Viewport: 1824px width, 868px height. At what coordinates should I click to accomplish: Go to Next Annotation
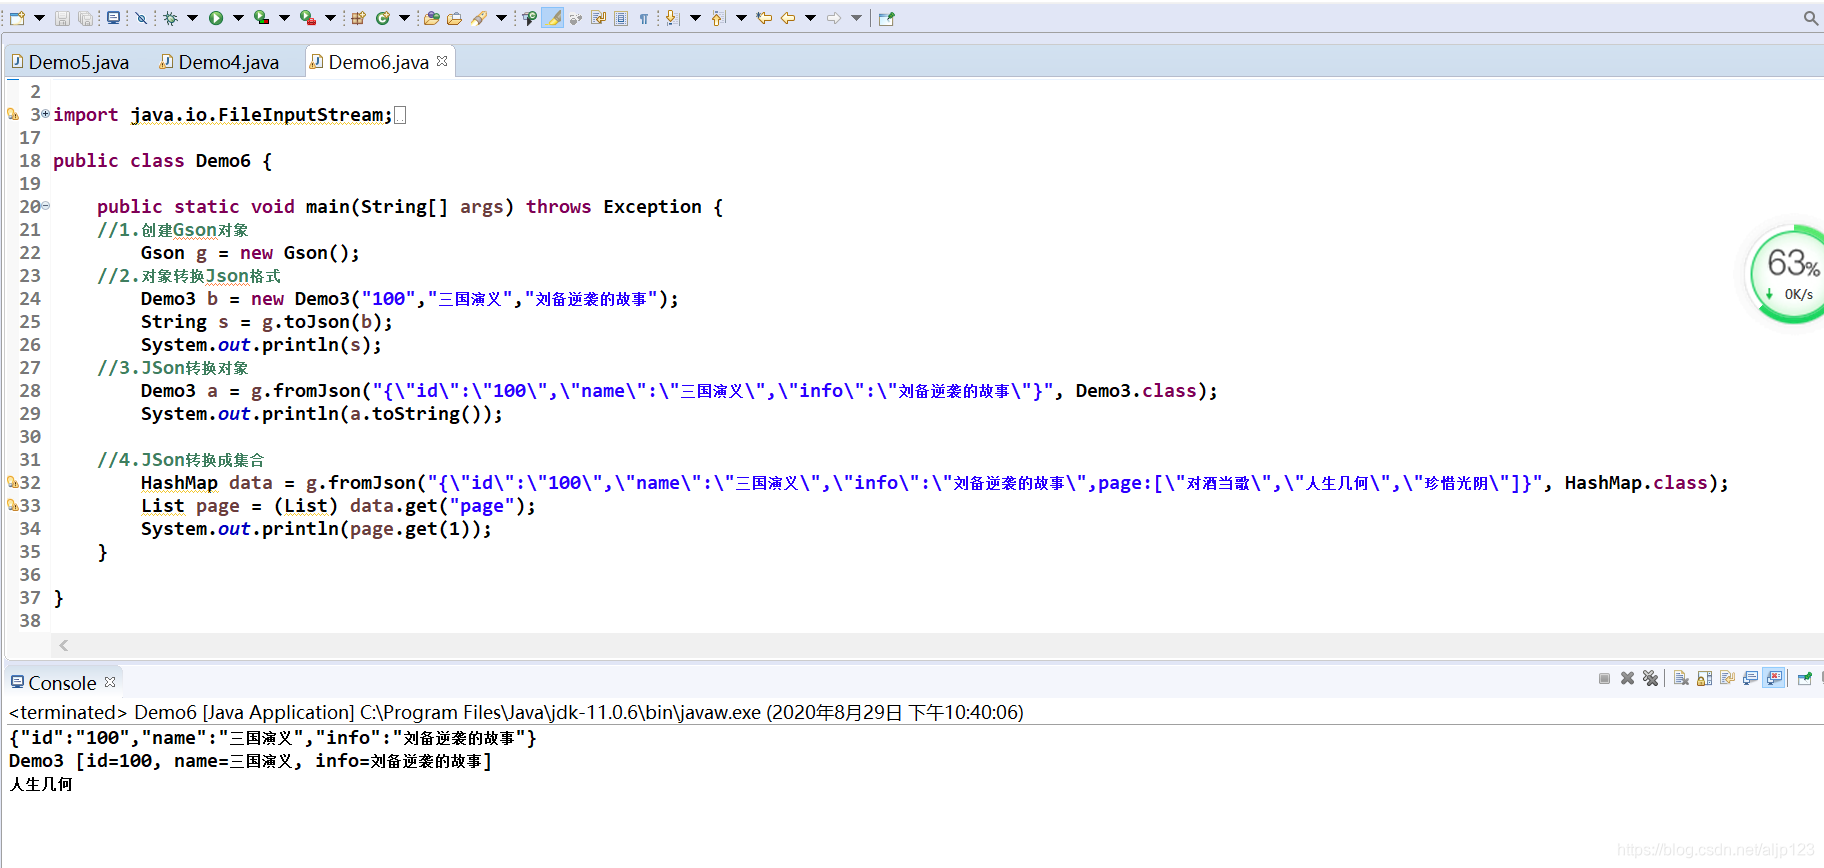(672, 18)
